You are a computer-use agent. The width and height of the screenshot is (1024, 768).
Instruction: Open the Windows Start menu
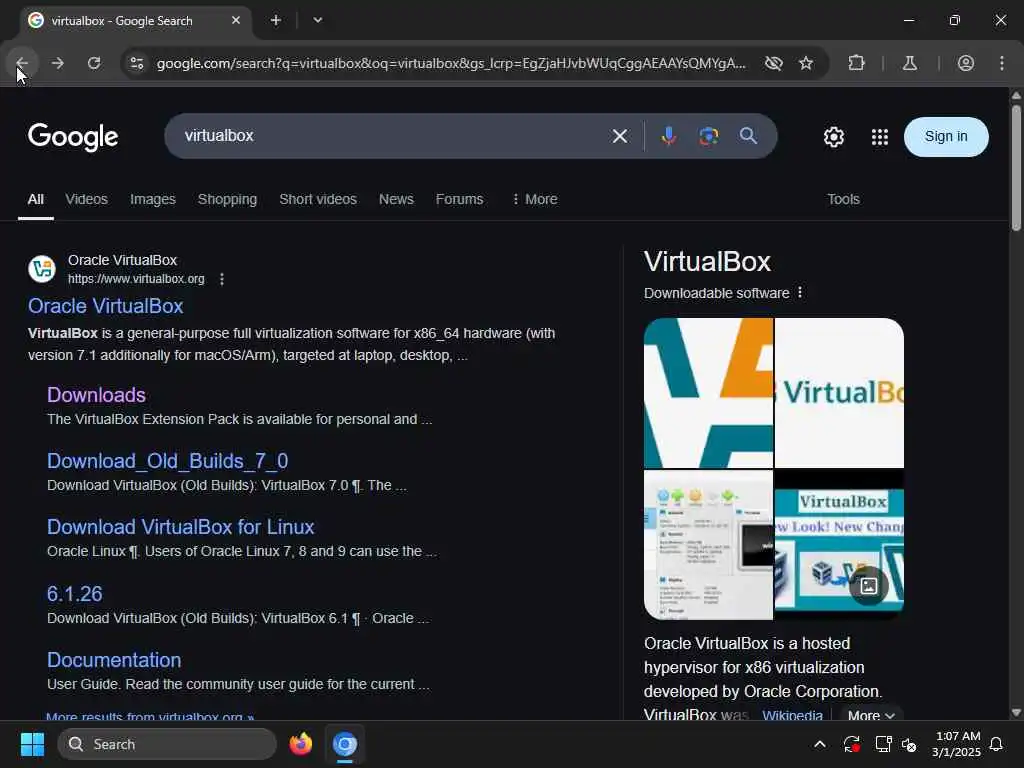pos(32,744)
